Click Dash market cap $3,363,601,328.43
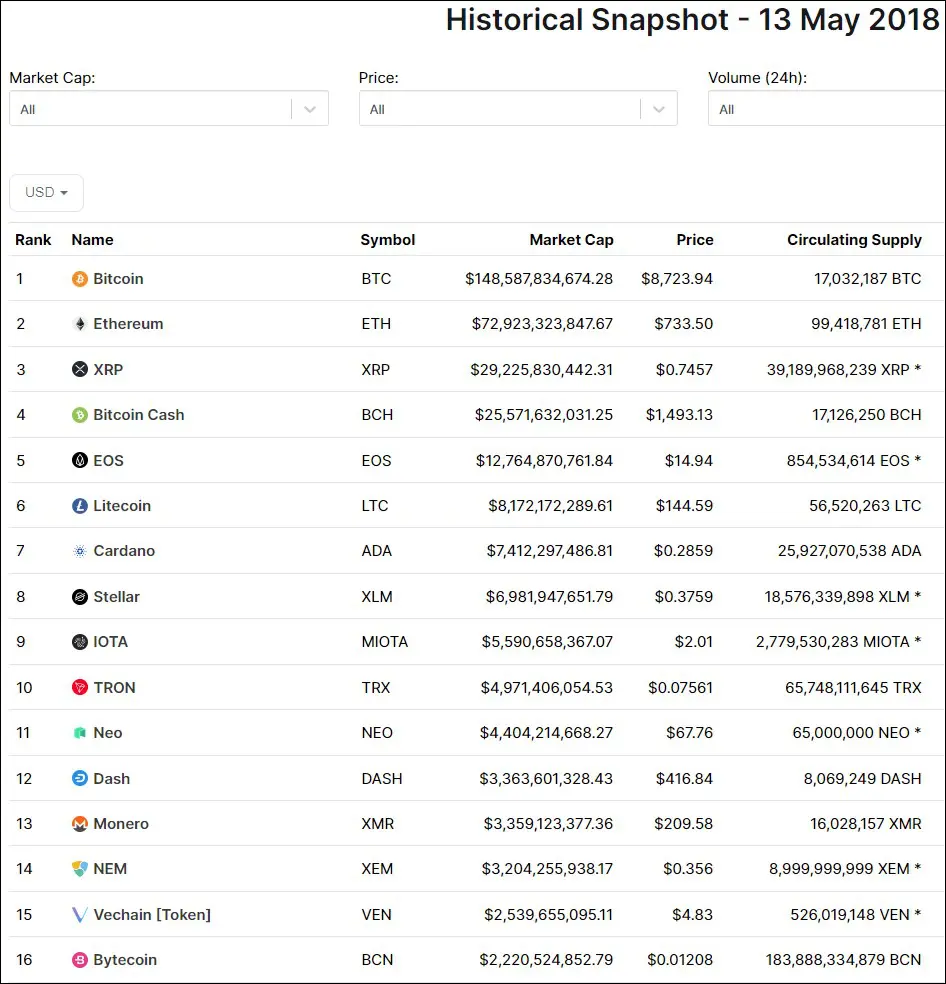Screen dimensions: 946x984 (x=546, y=779)
